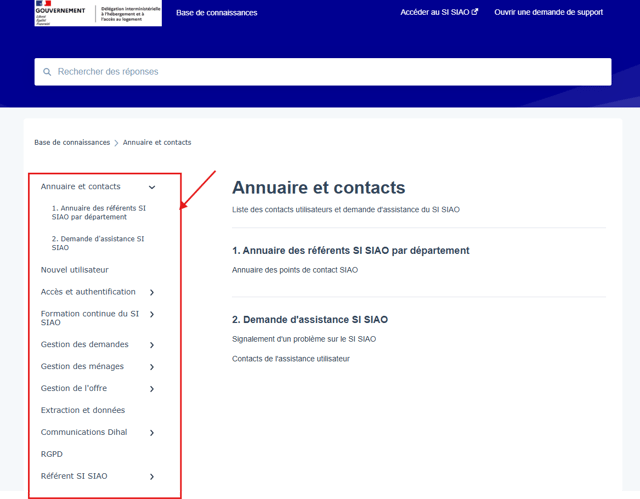Click the magnifier icon in the search bar
The width and height of the screenshot is (640, 499).
pos(47,72)
